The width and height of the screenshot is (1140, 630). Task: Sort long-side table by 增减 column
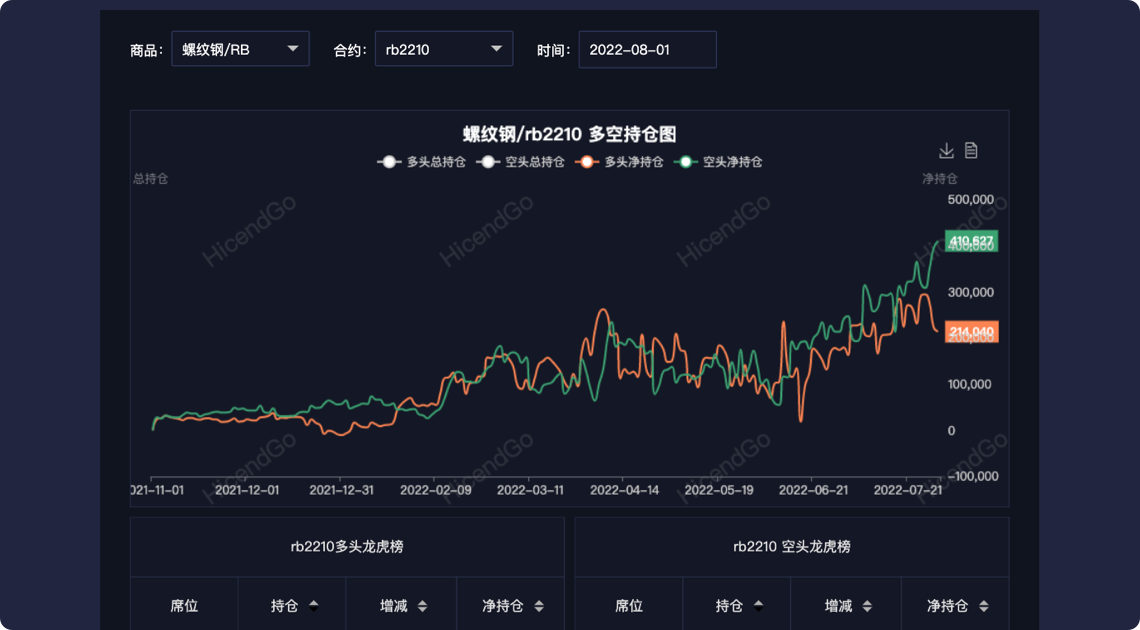coord(422,605)
